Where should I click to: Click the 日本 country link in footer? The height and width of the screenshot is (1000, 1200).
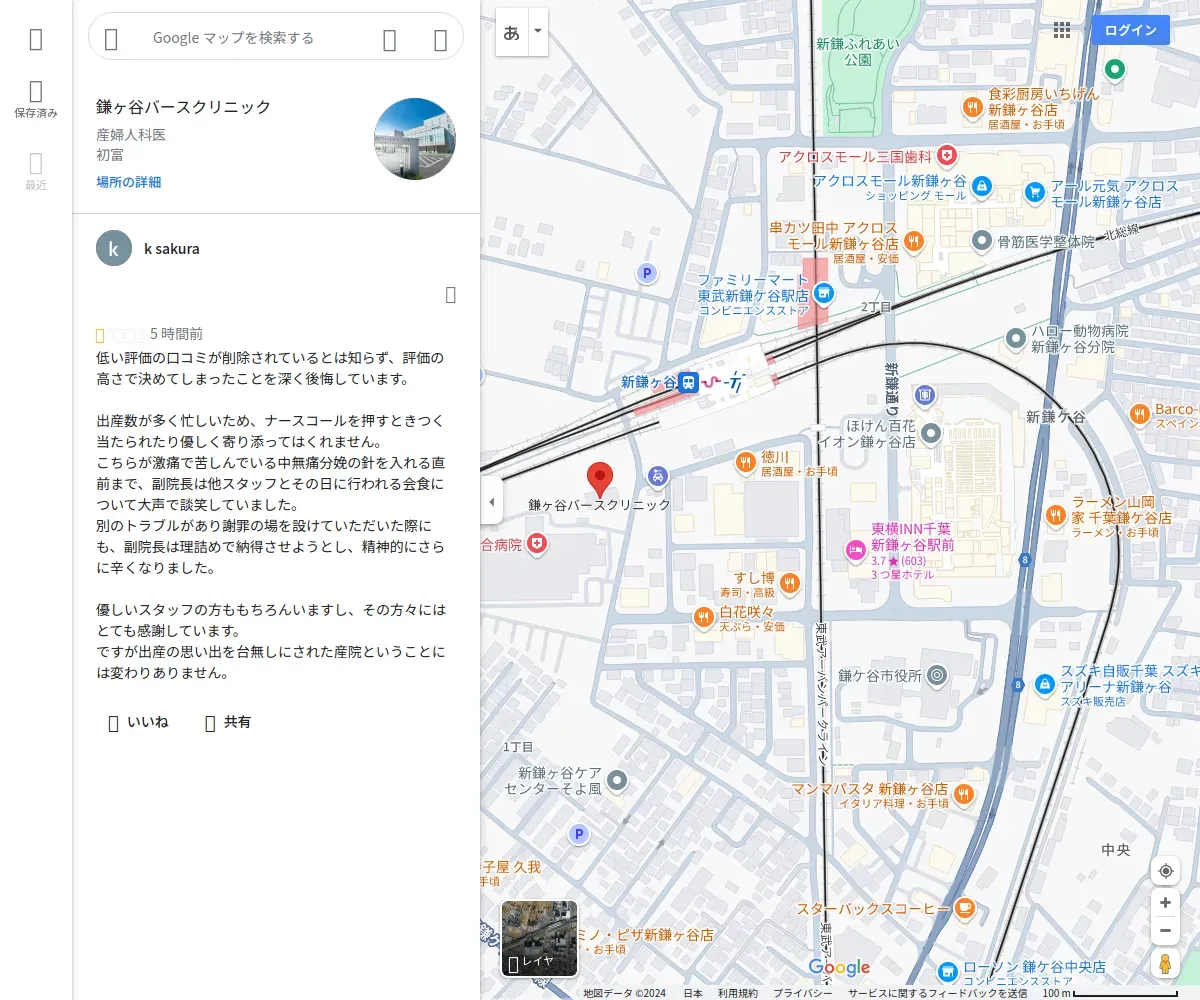693,993
